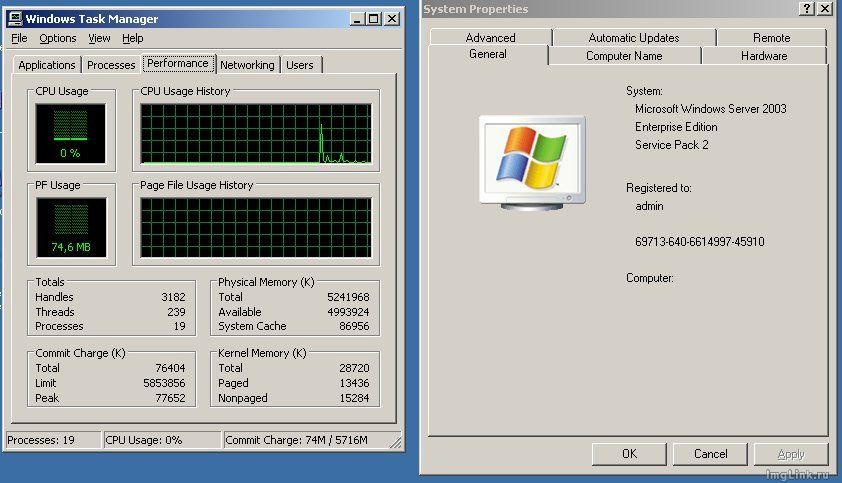Click Commit Charge Peak 77652
Viewport: 842px width, 483px height.
[x=170, y=398]
